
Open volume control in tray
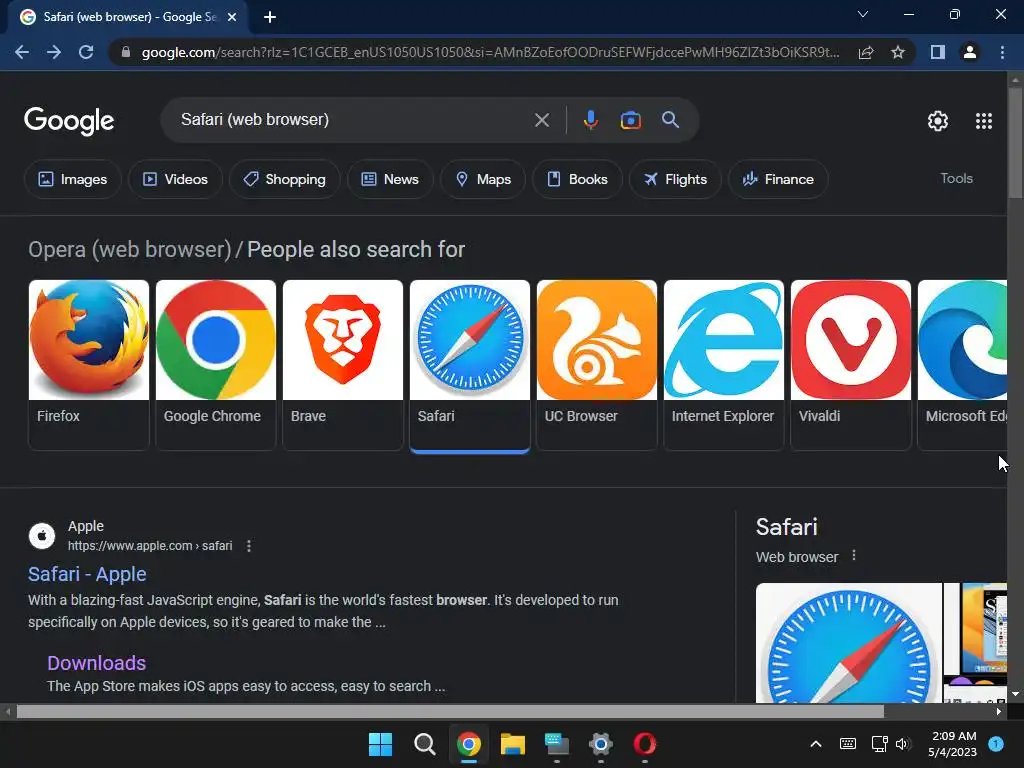click(x=903, y=744)
